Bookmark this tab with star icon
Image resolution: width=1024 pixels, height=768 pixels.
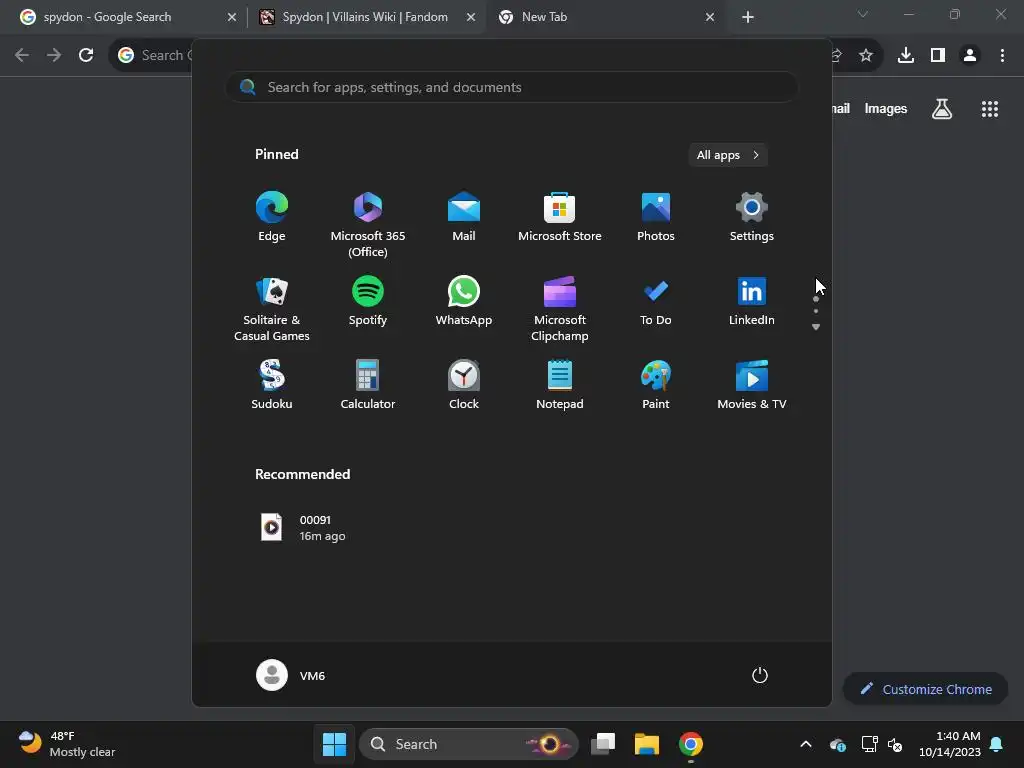click(866, 56)
